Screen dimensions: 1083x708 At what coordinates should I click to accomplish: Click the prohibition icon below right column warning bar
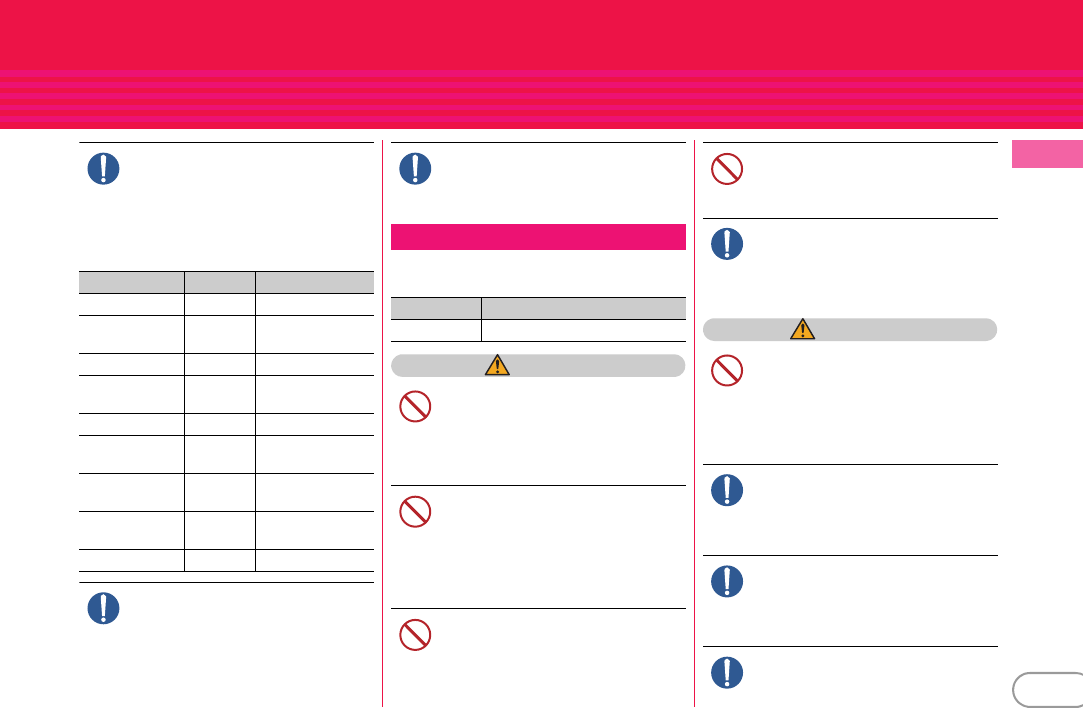point(727,370)
